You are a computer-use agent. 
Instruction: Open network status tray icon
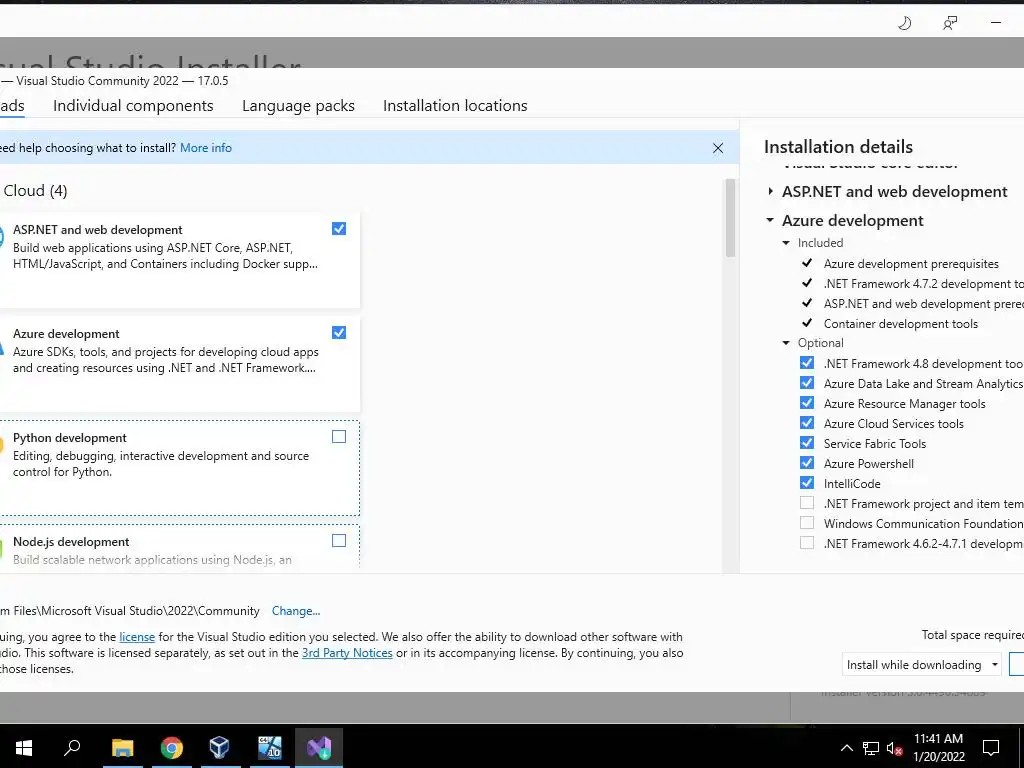tap(871, 748)
